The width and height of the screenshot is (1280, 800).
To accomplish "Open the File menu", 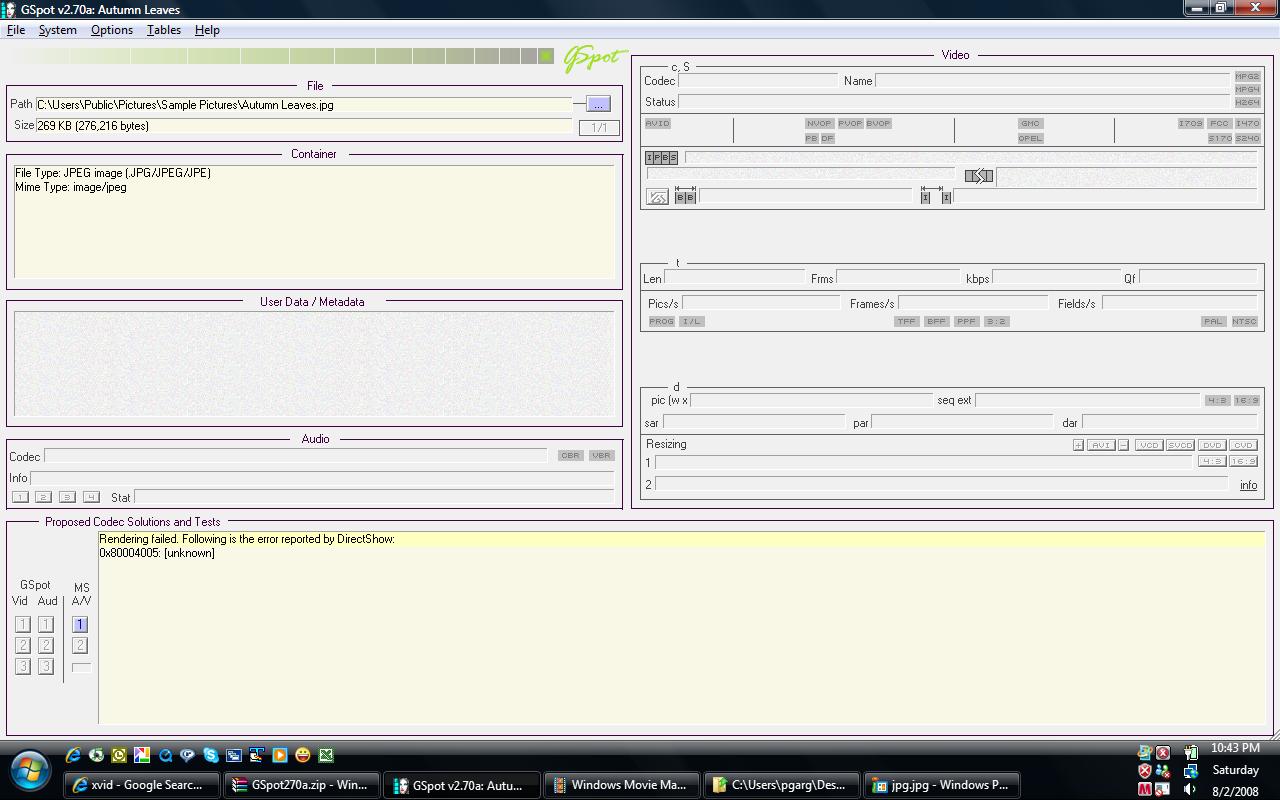I will (x=16, y=30).
